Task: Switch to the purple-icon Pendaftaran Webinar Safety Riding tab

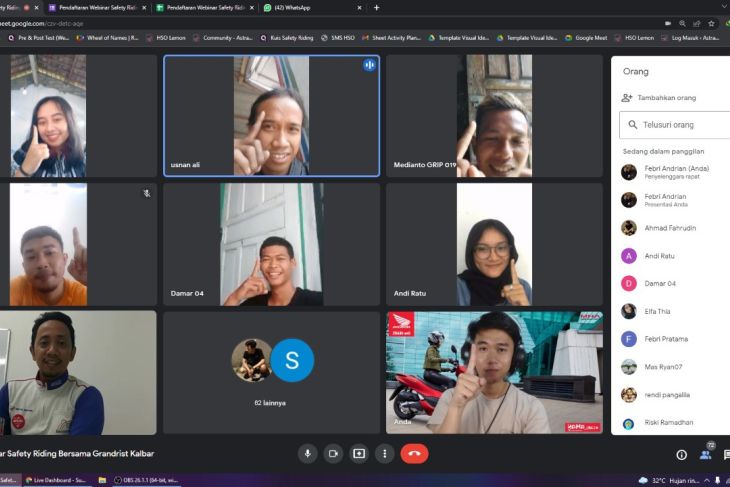Action: 98,8
